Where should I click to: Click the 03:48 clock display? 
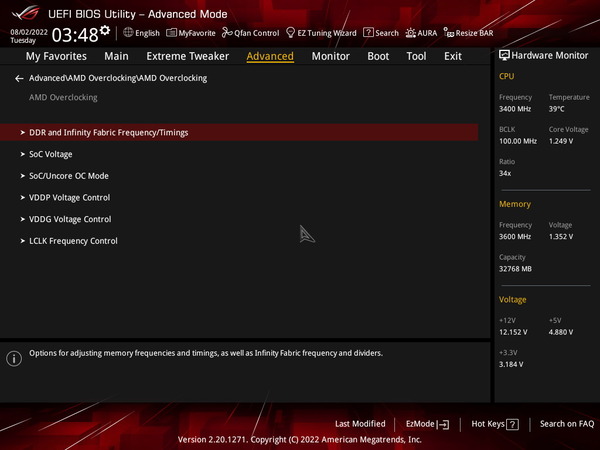tap(75, 35)
